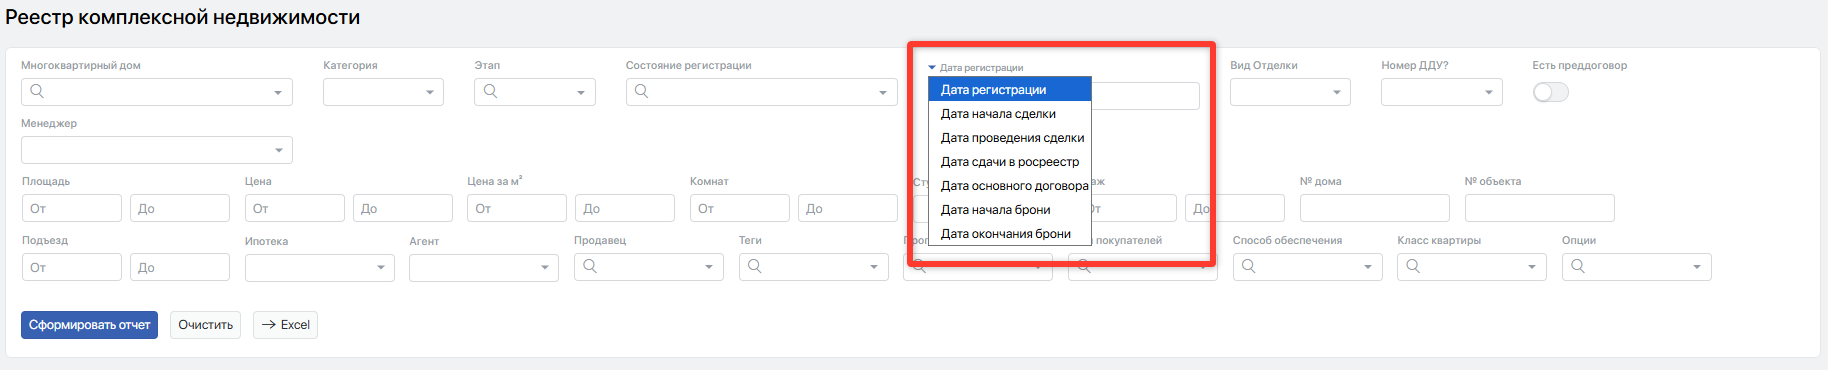Screen dimensions: 1828x370
Task: Open the 'Многоквартирный дом' dropdown
Action: click(x=157, y=92)
